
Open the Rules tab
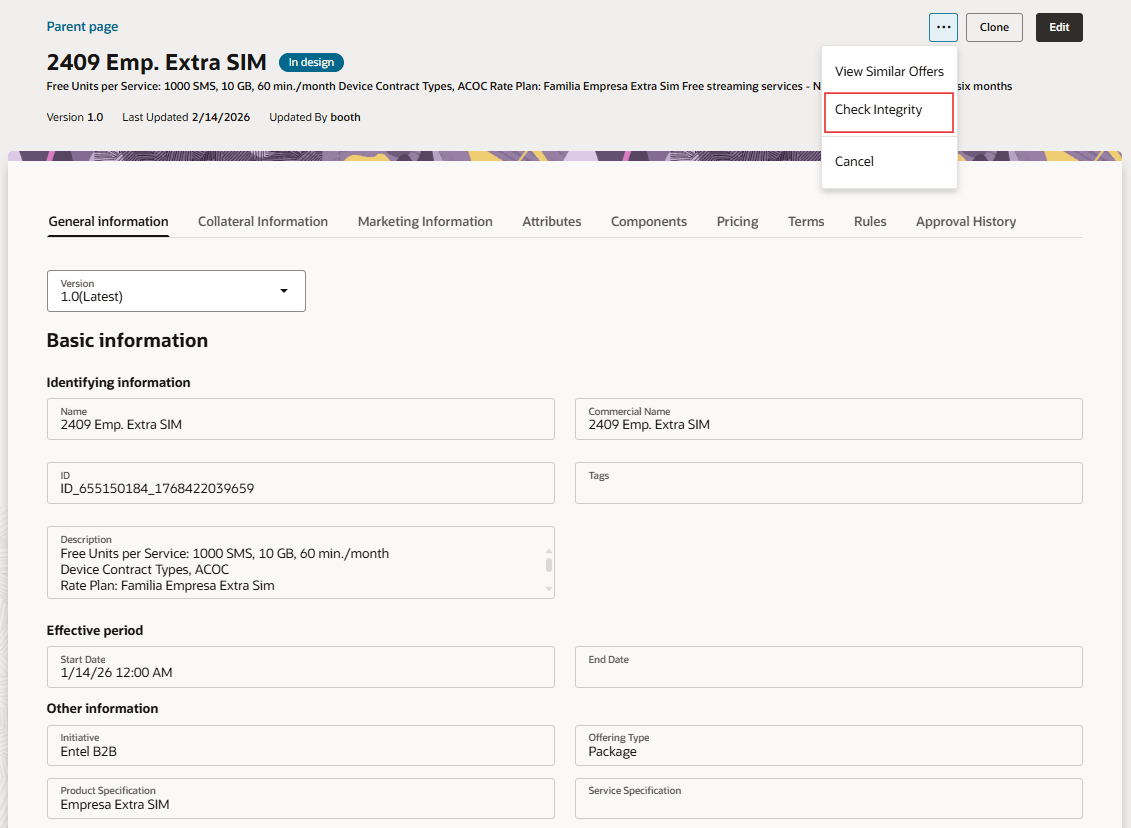(x=870, y=221)
